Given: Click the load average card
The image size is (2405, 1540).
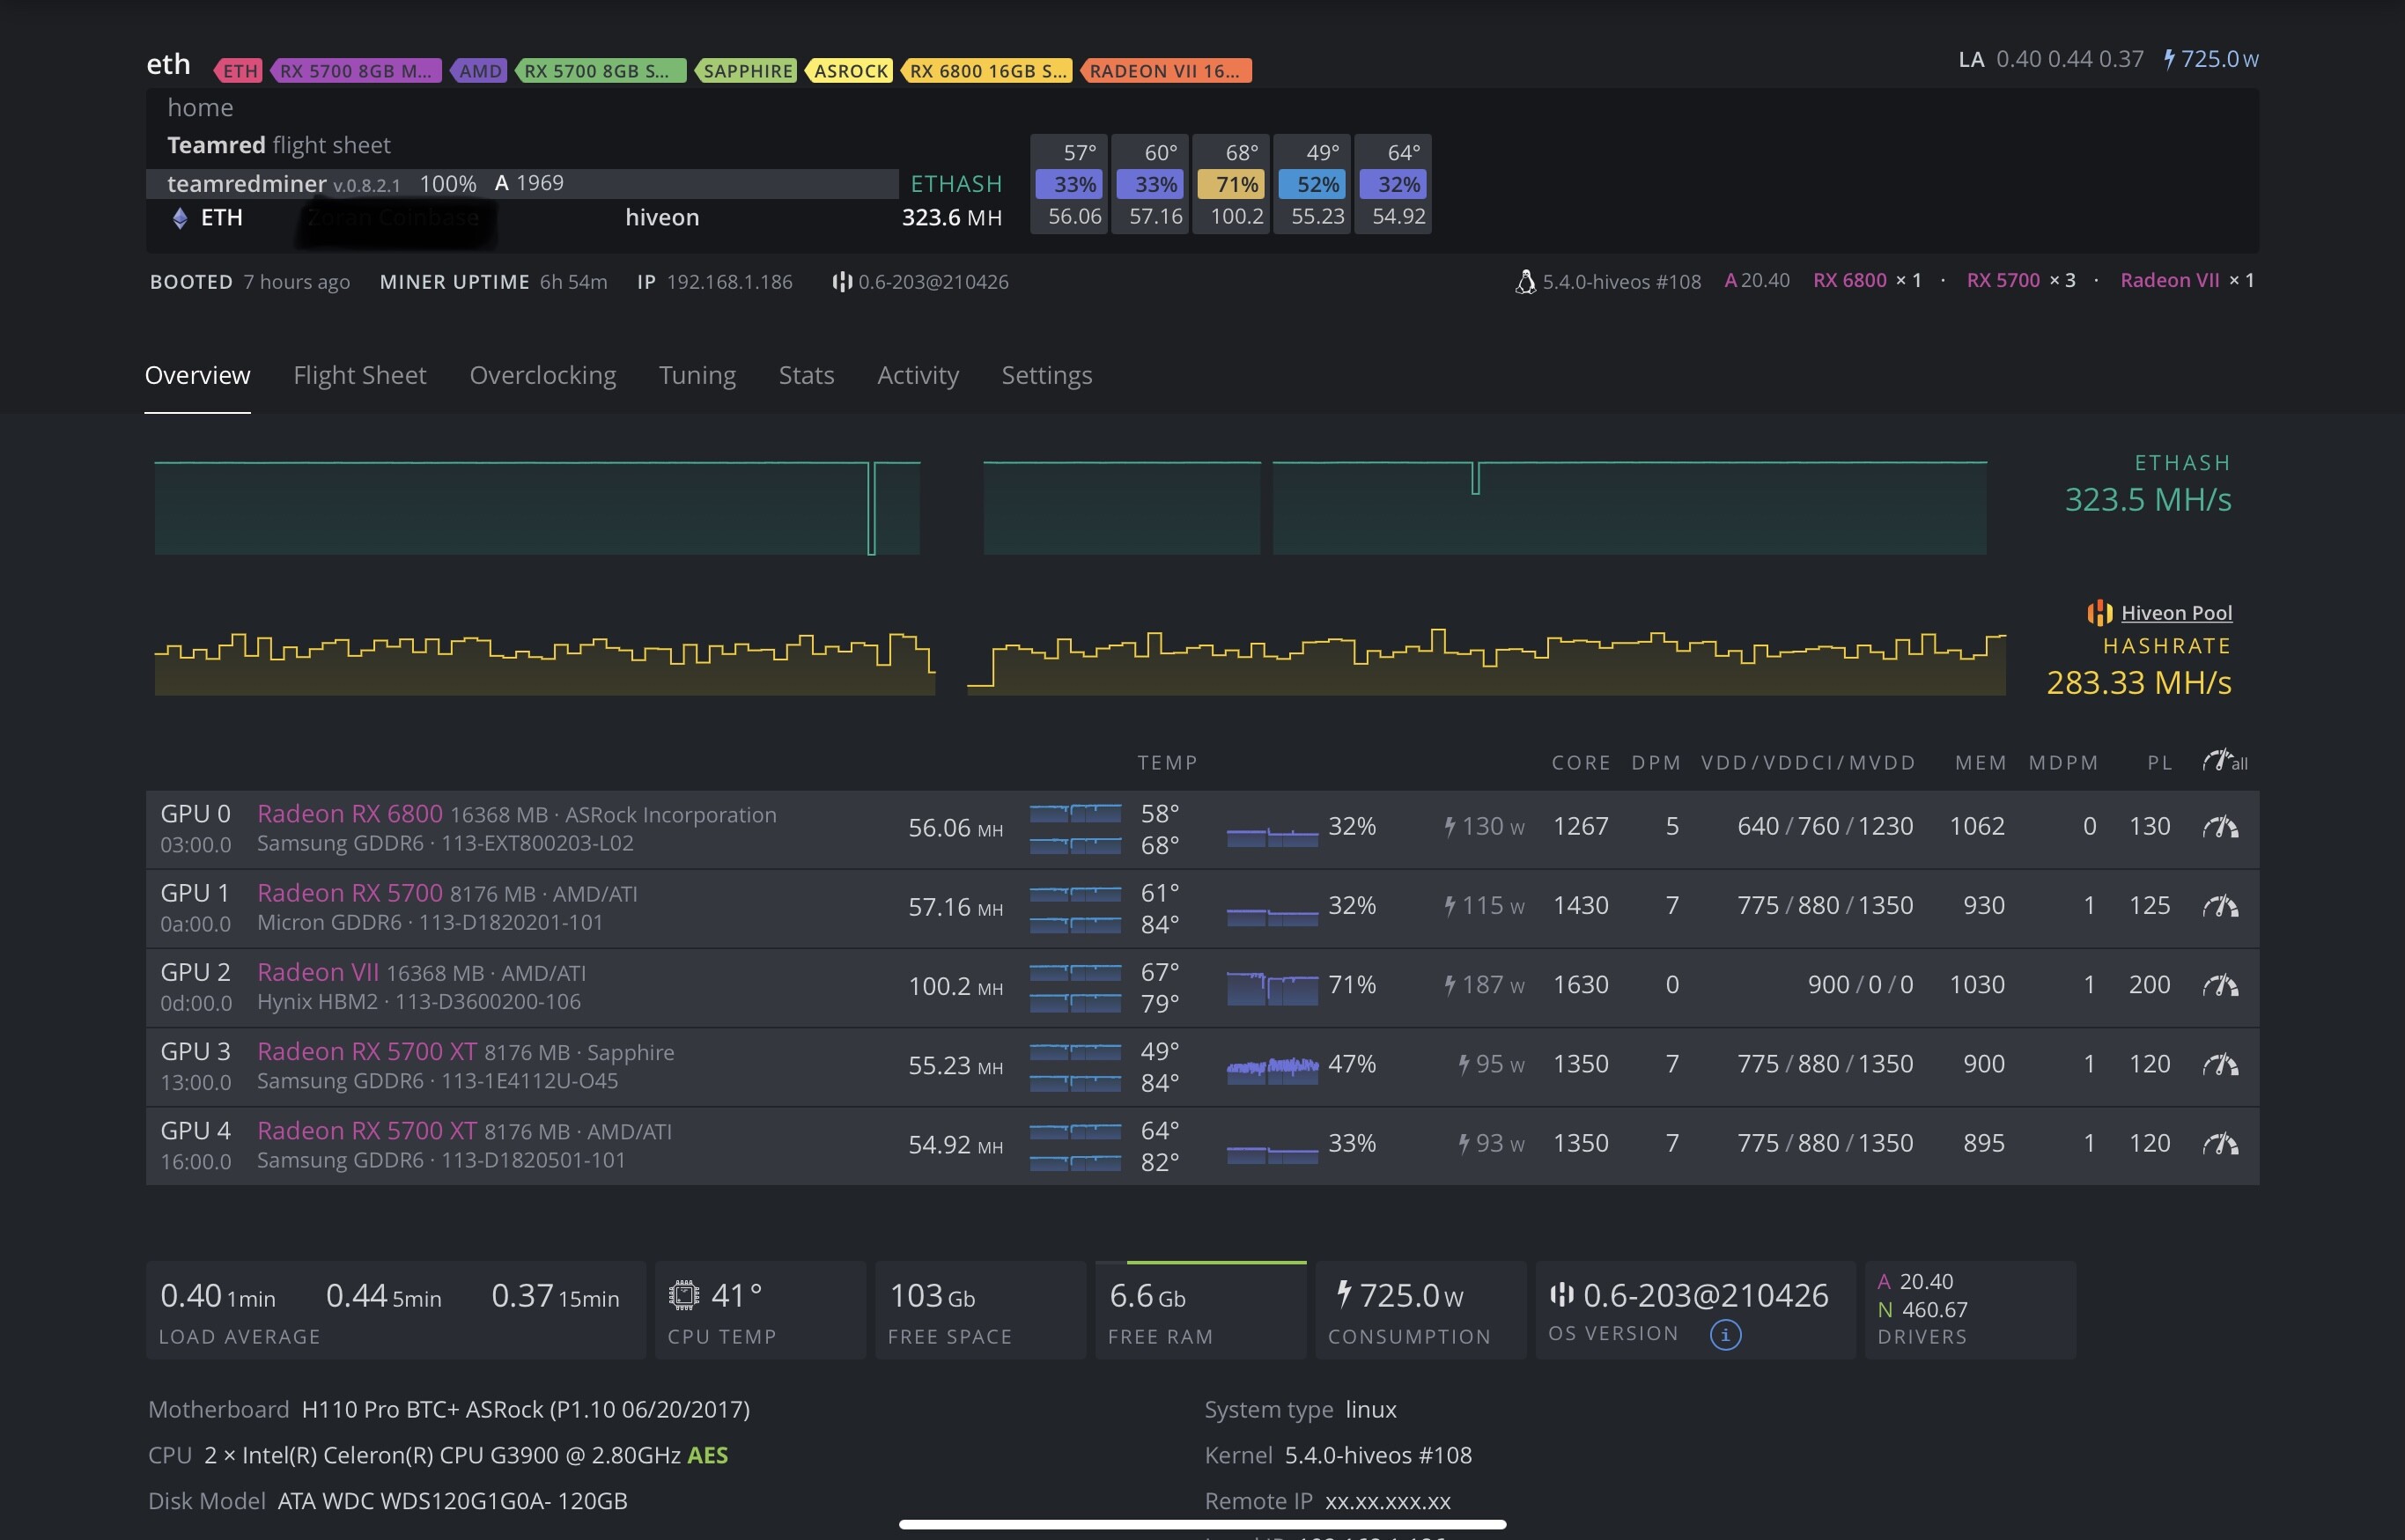Looking at the screenshot, I should click(396, 1310).
